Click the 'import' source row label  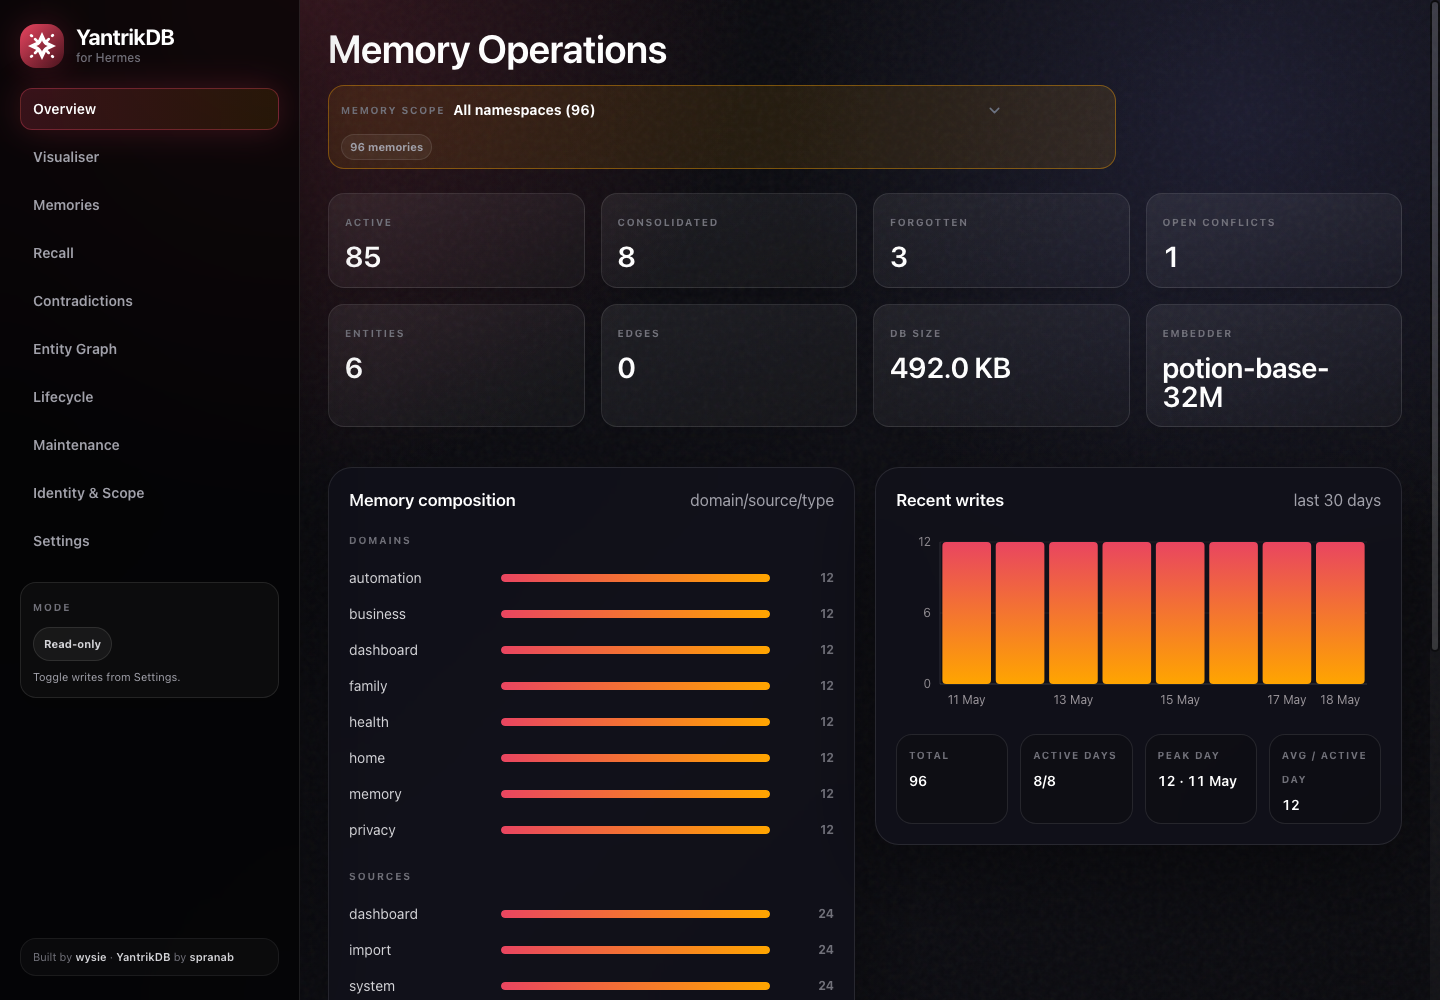(370, 950)
